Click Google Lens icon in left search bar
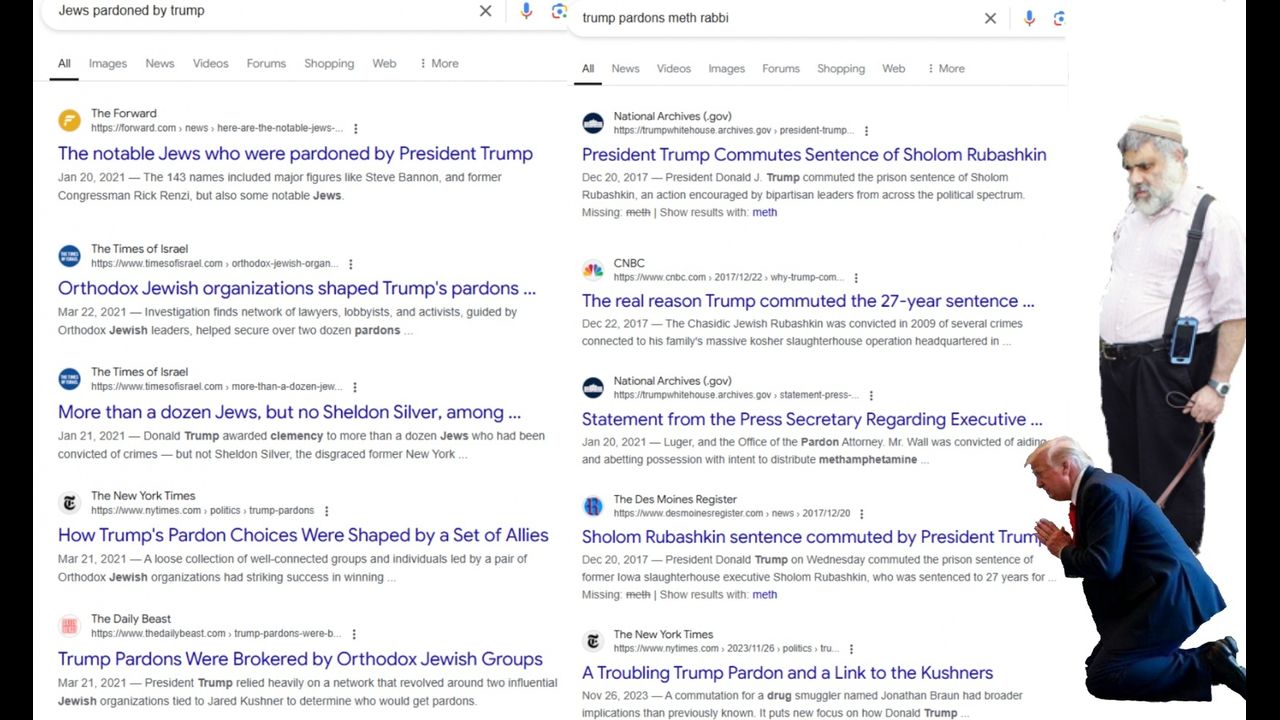1280x720 pixels. point(559,11)
